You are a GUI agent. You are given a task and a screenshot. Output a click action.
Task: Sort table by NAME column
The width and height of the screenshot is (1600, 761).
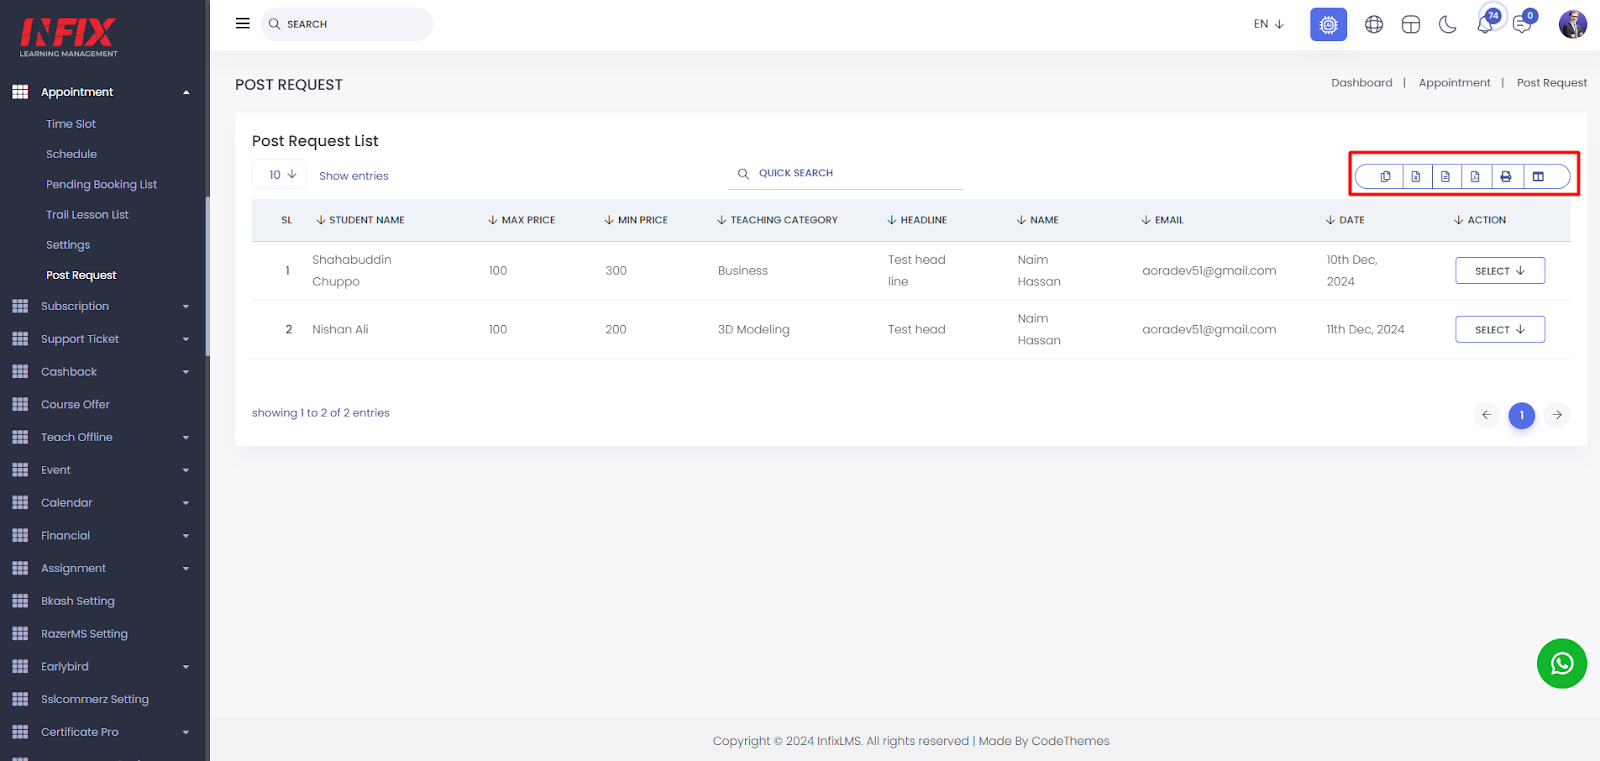tap(1037, 220)
